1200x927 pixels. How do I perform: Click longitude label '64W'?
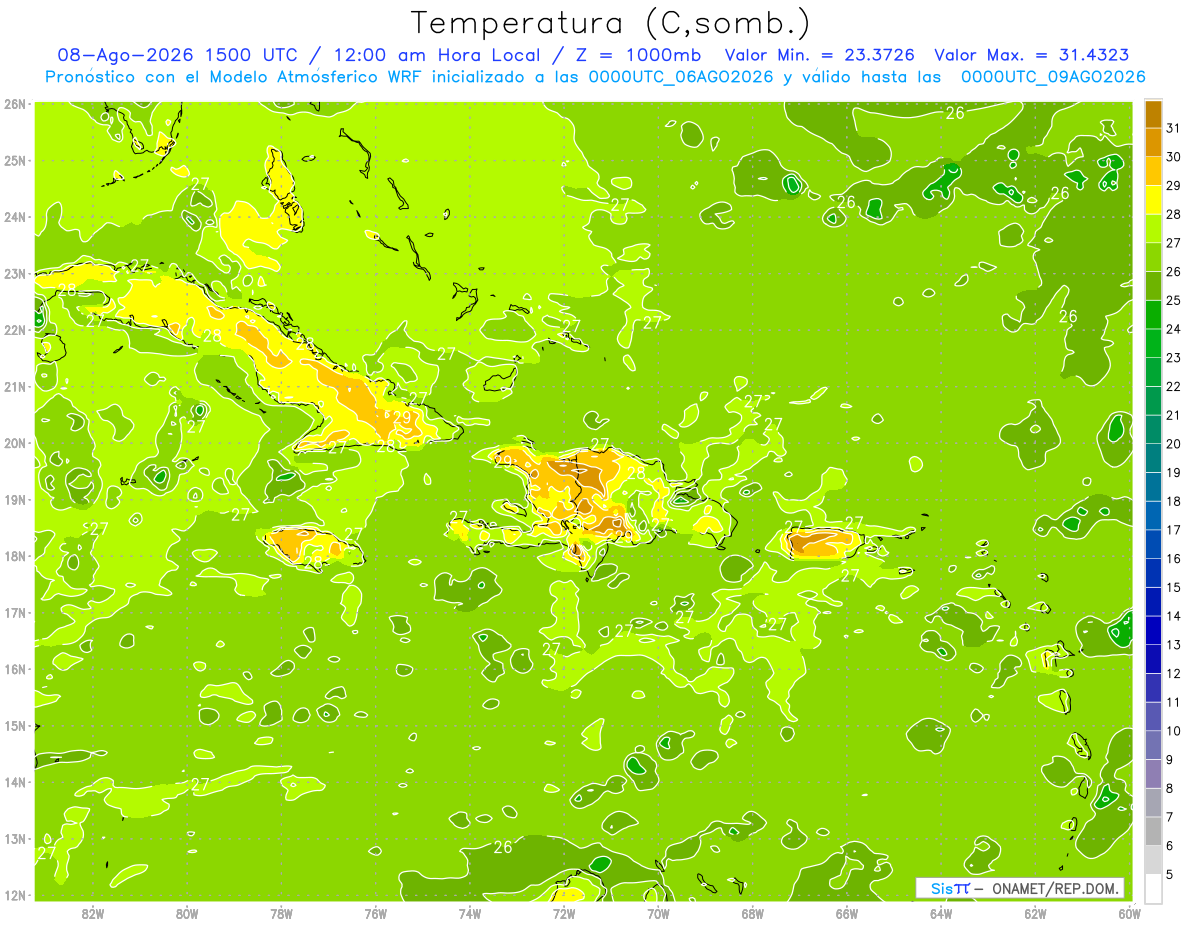(941, 913)
